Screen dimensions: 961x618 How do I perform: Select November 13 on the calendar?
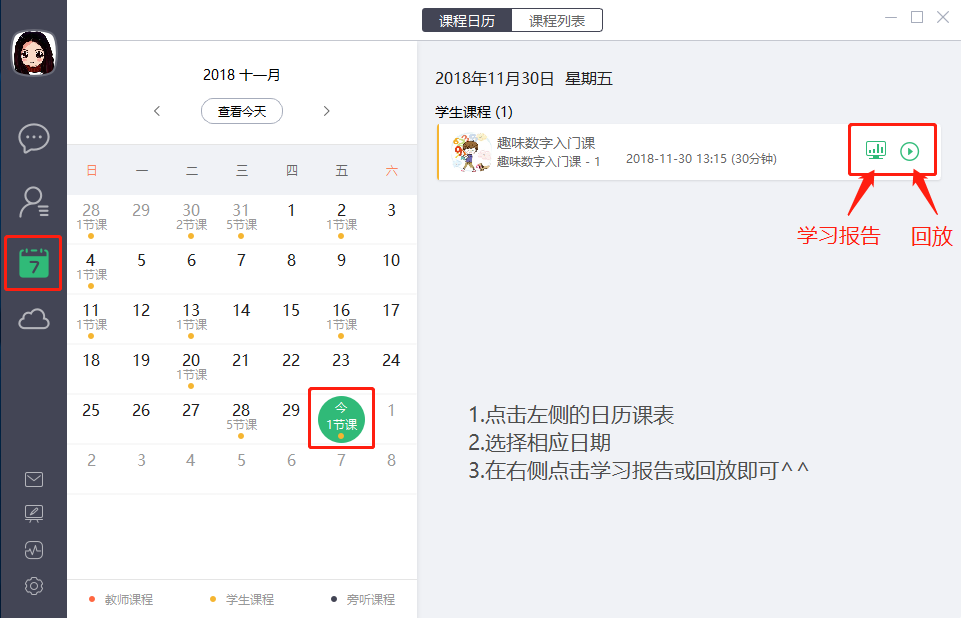tap(191, 319)
